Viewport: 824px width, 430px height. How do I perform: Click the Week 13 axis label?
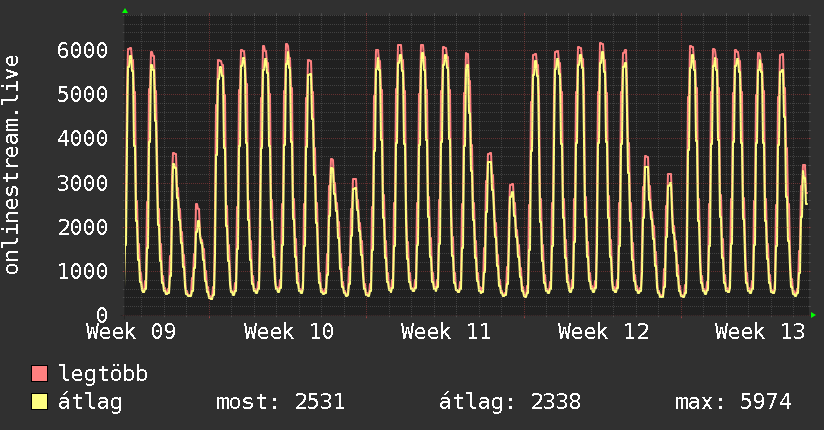[760, 332]
